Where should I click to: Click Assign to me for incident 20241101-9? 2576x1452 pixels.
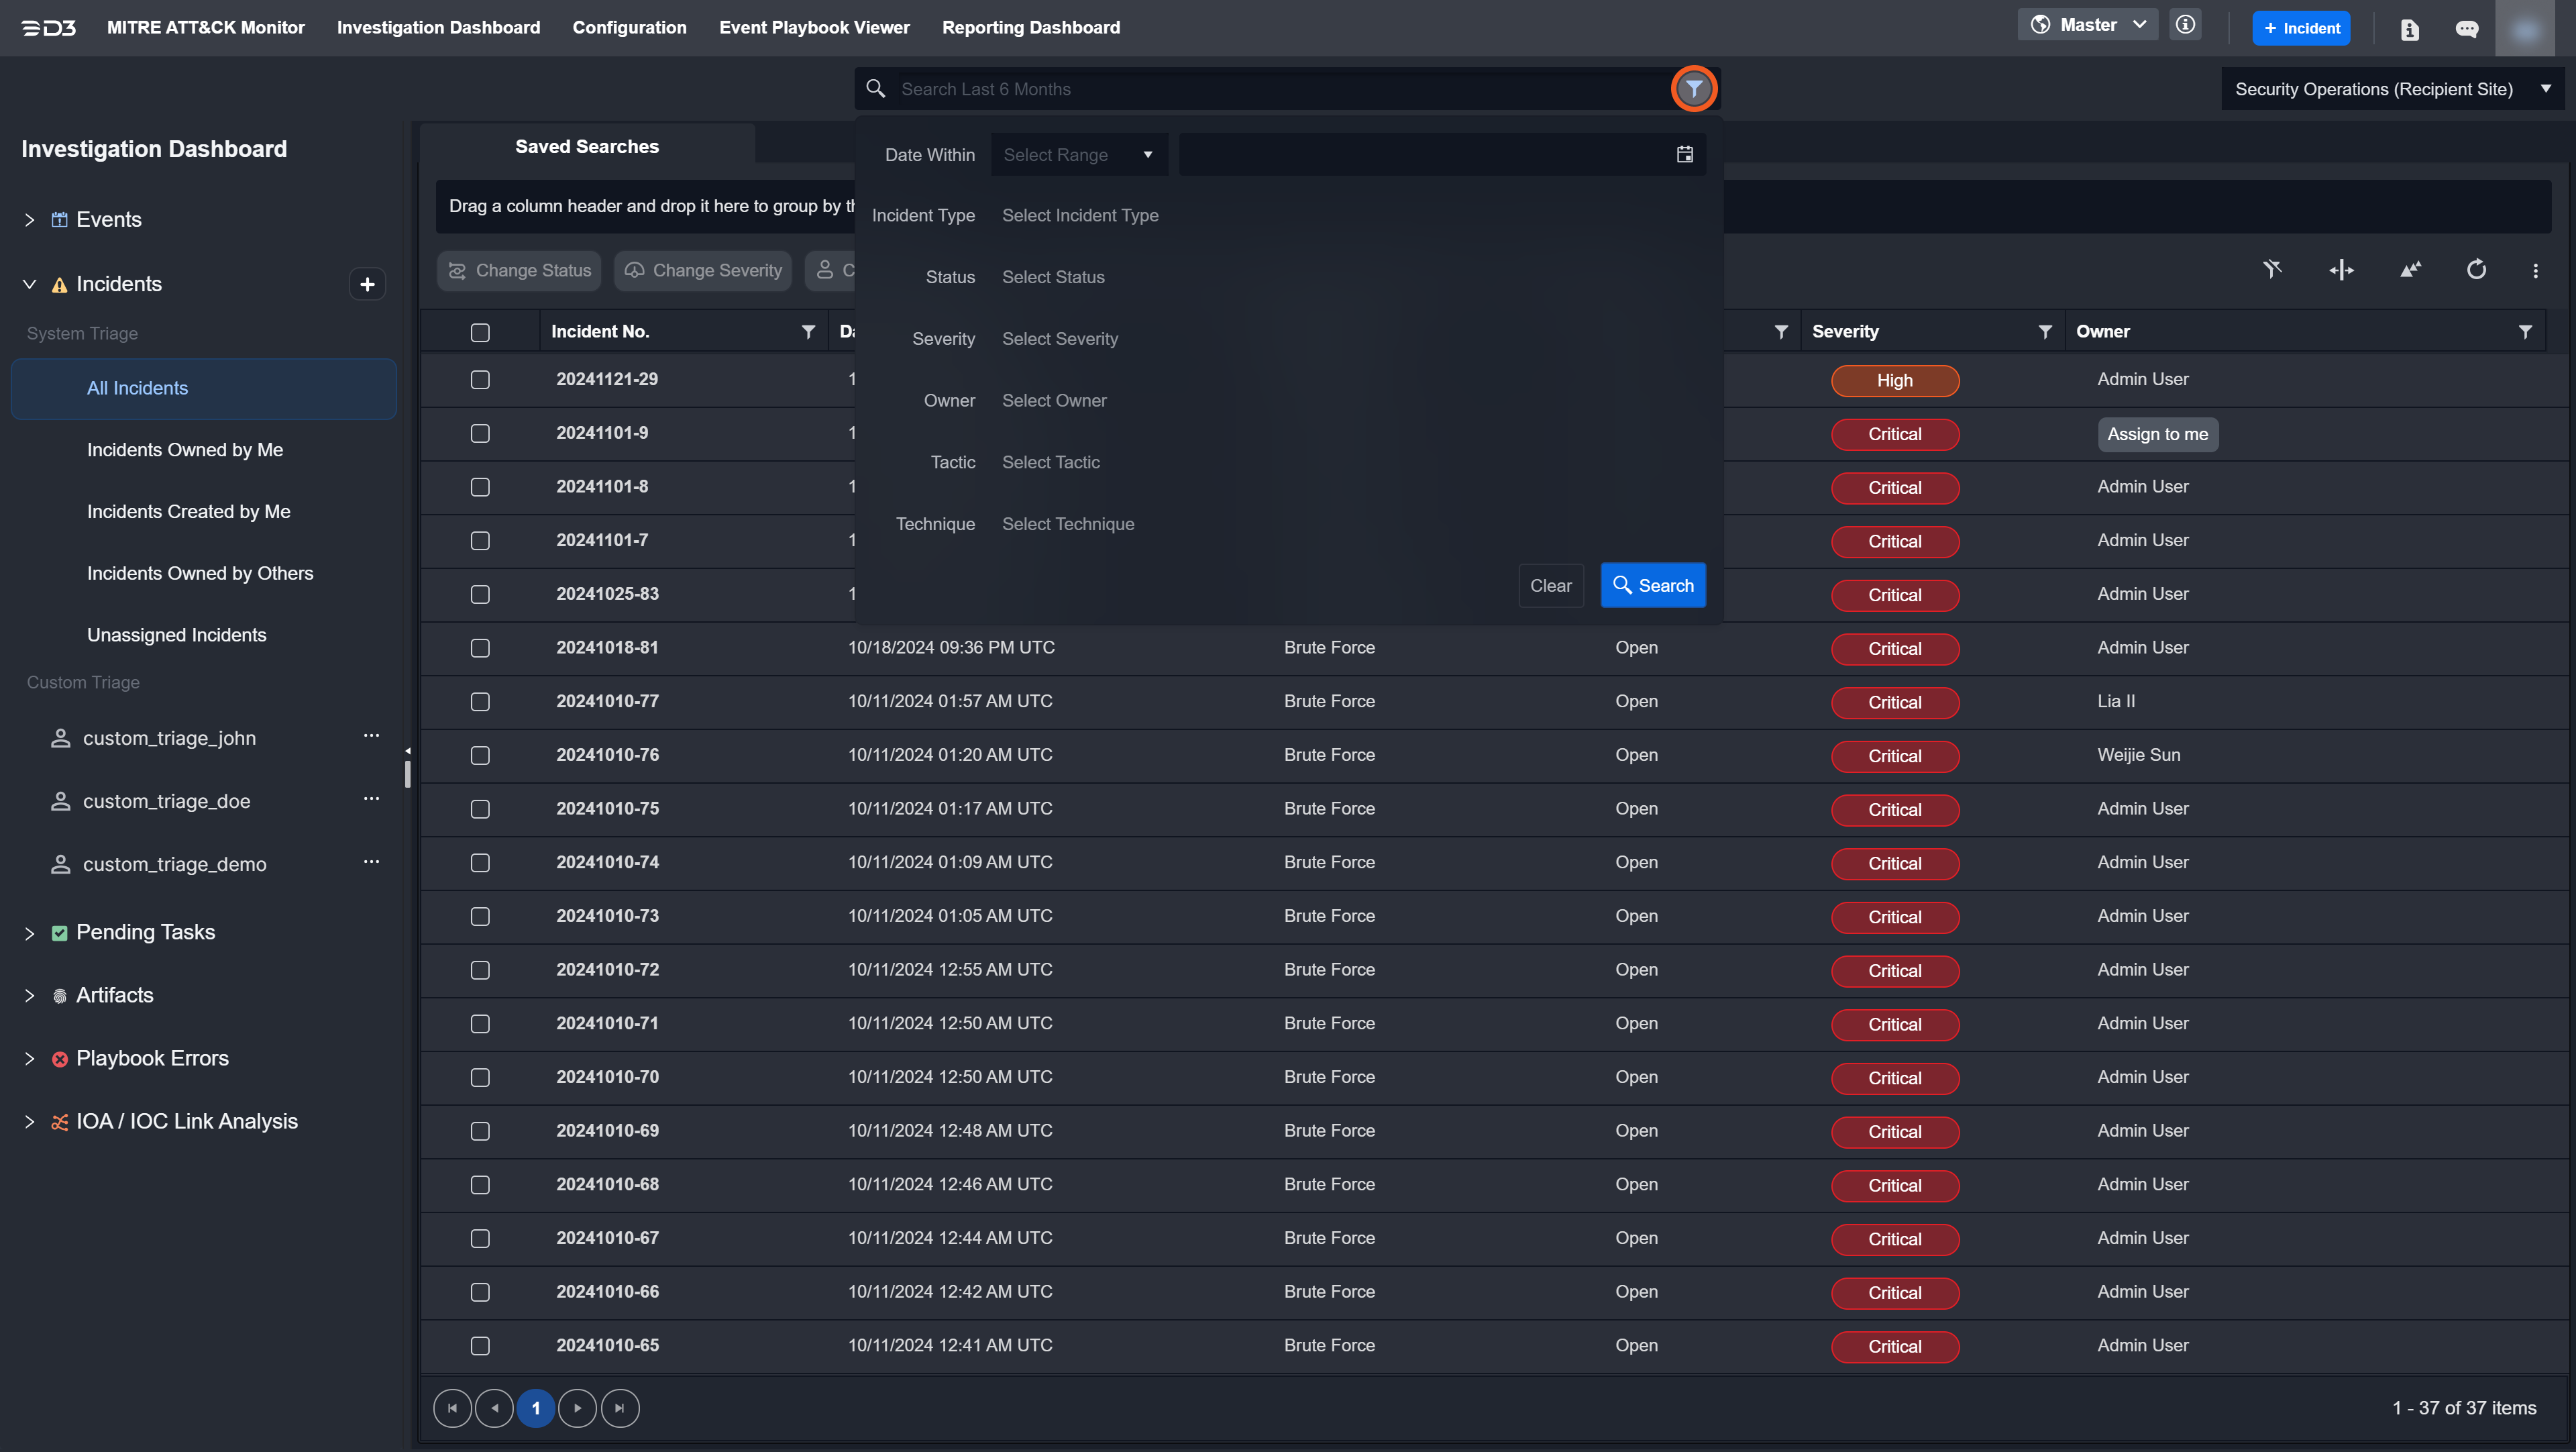pos(2157,434)
